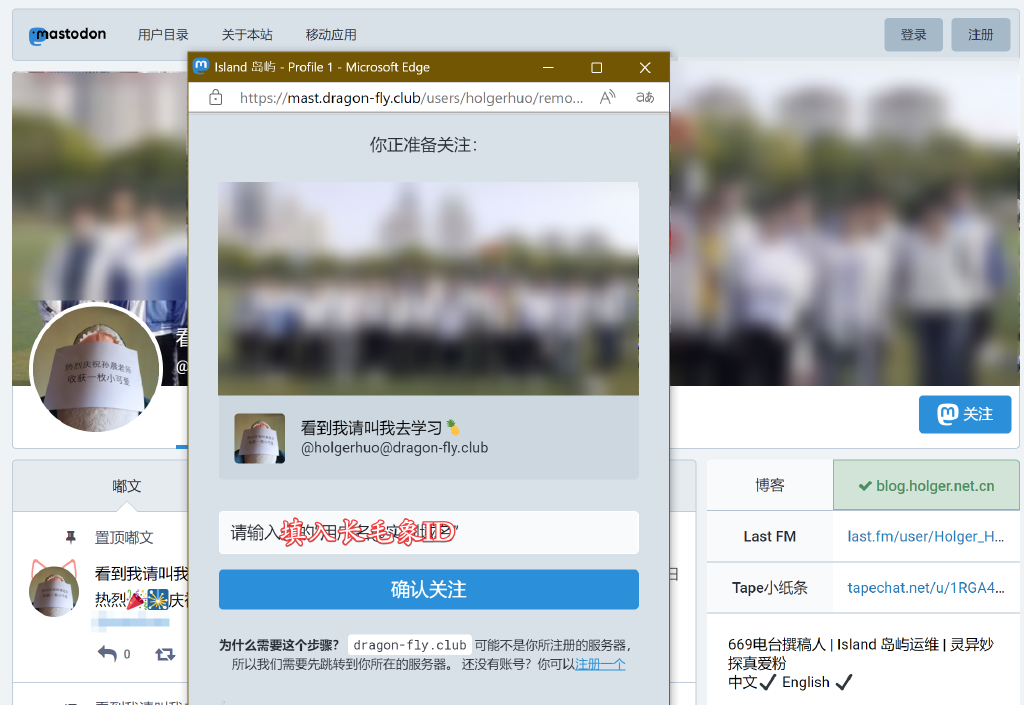Click the Mastodon ID input field
This screenshot has width=1024, height=705.
coord(428,533)
